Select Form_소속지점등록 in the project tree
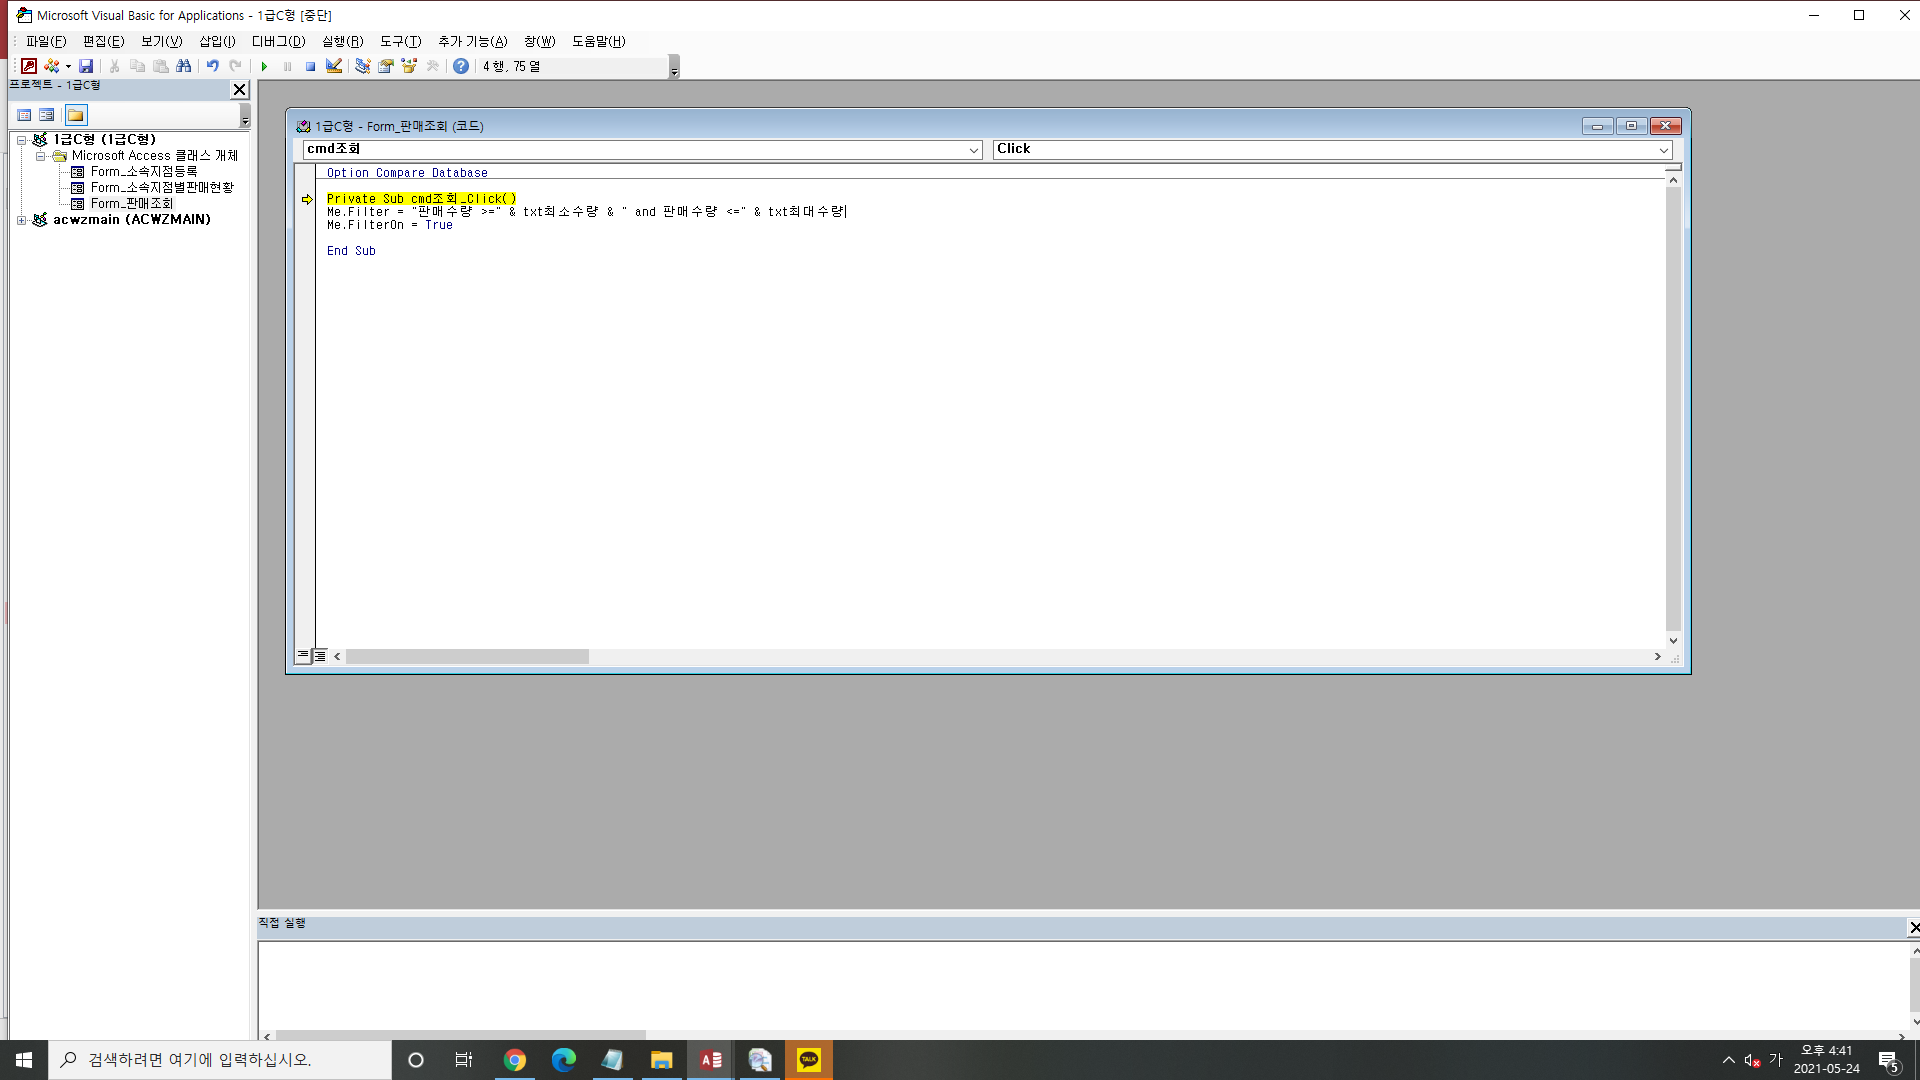The height and width of the screenshot is (1080, 1920). 143,172
